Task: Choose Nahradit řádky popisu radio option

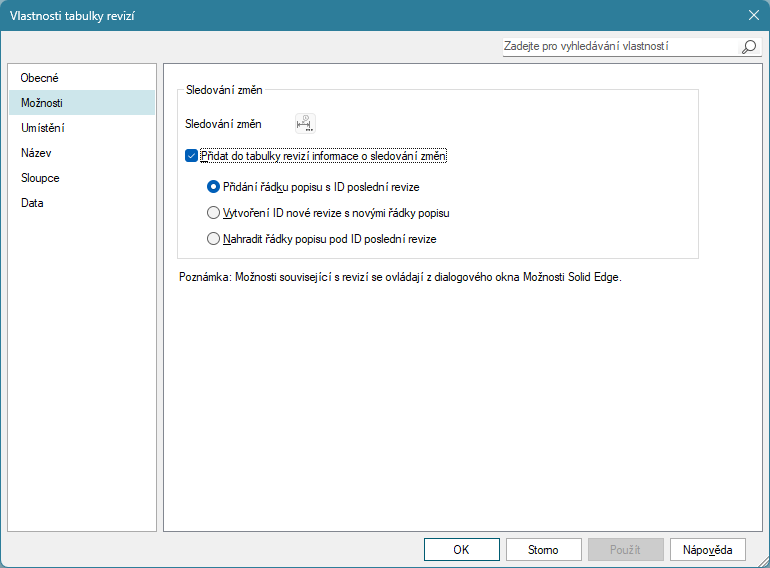Action: [213, 239]
